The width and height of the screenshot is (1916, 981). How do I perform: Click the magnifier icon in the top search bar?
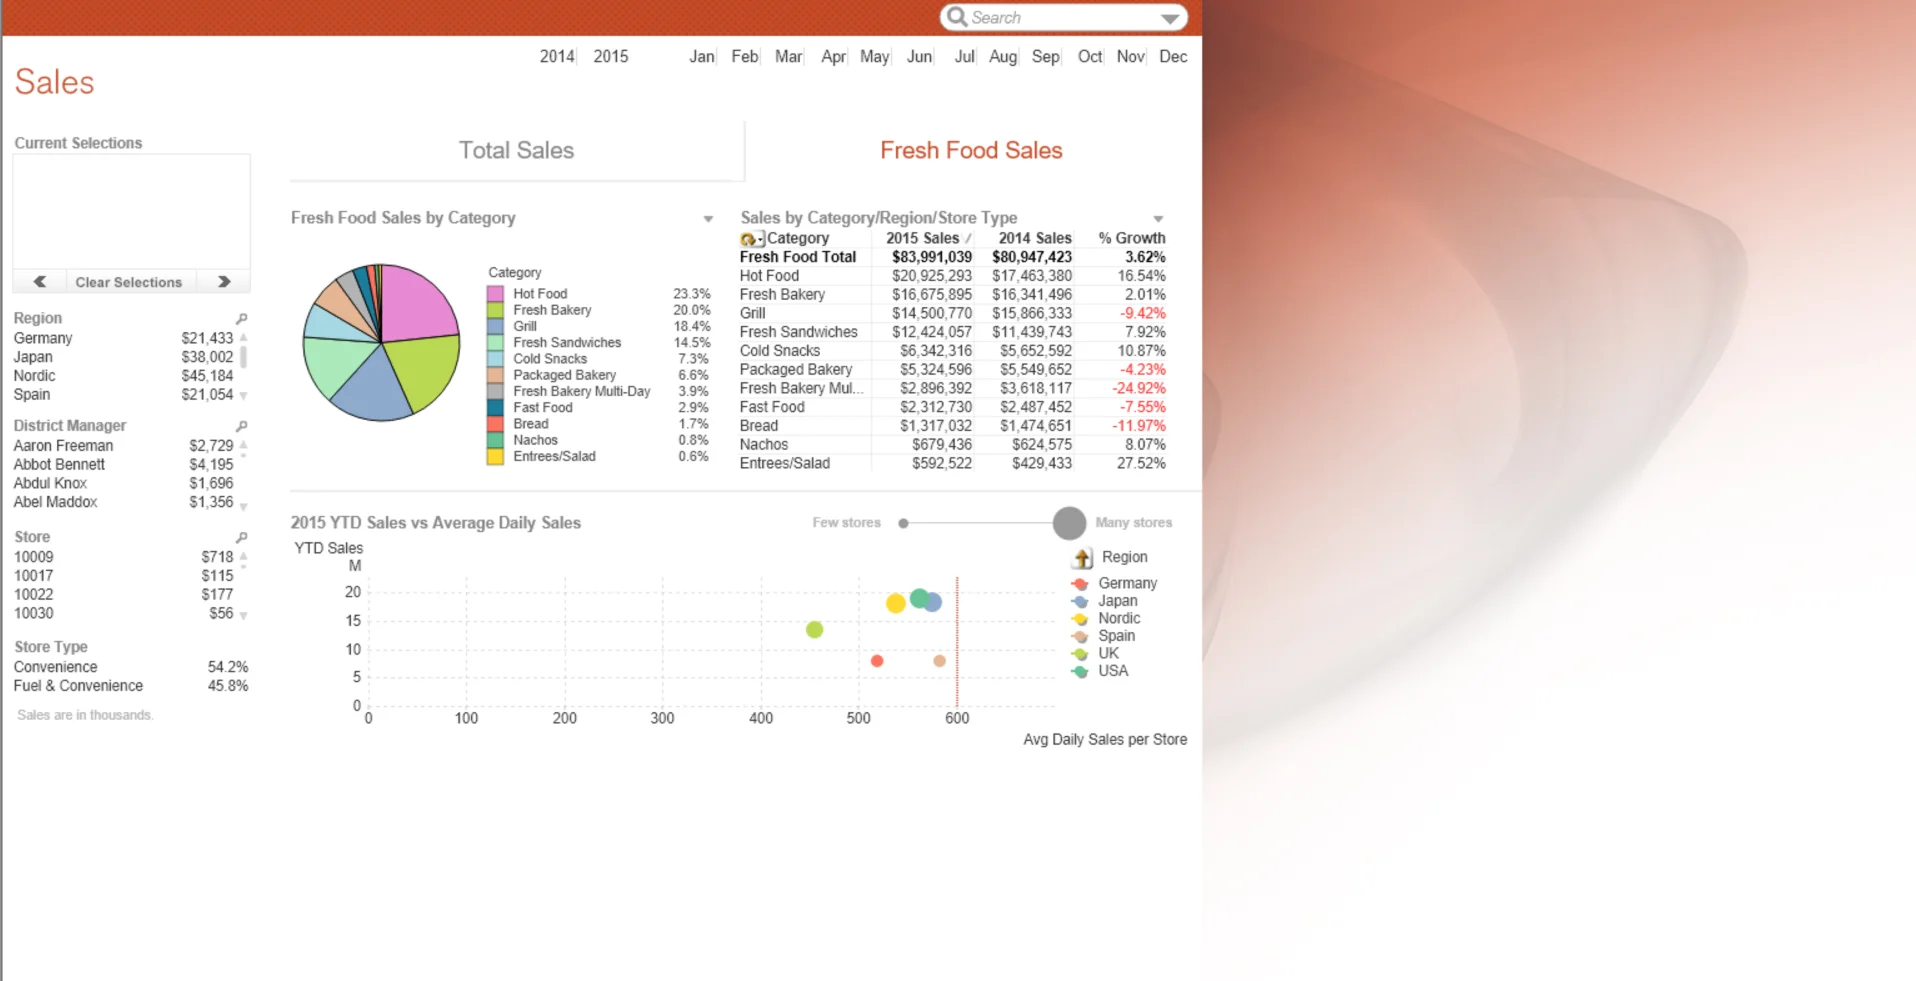point(957,17)
